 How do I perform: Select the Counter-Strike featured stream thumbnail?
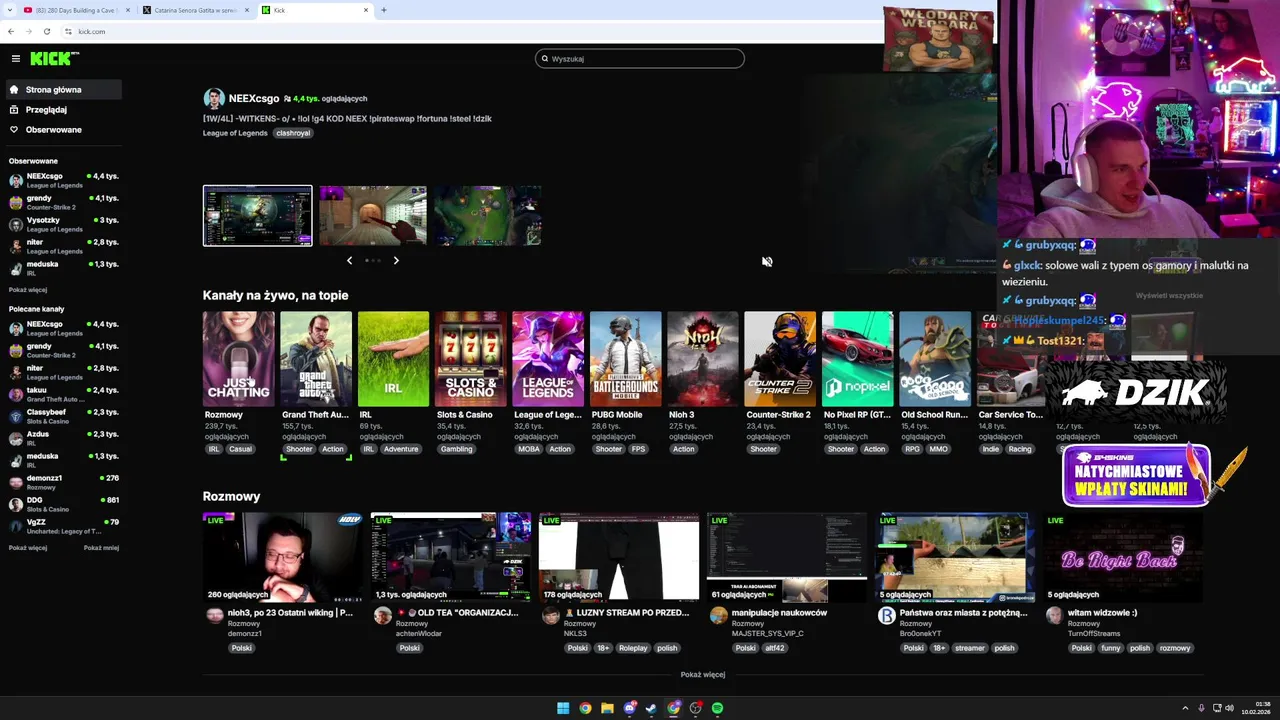click(373, 215)
